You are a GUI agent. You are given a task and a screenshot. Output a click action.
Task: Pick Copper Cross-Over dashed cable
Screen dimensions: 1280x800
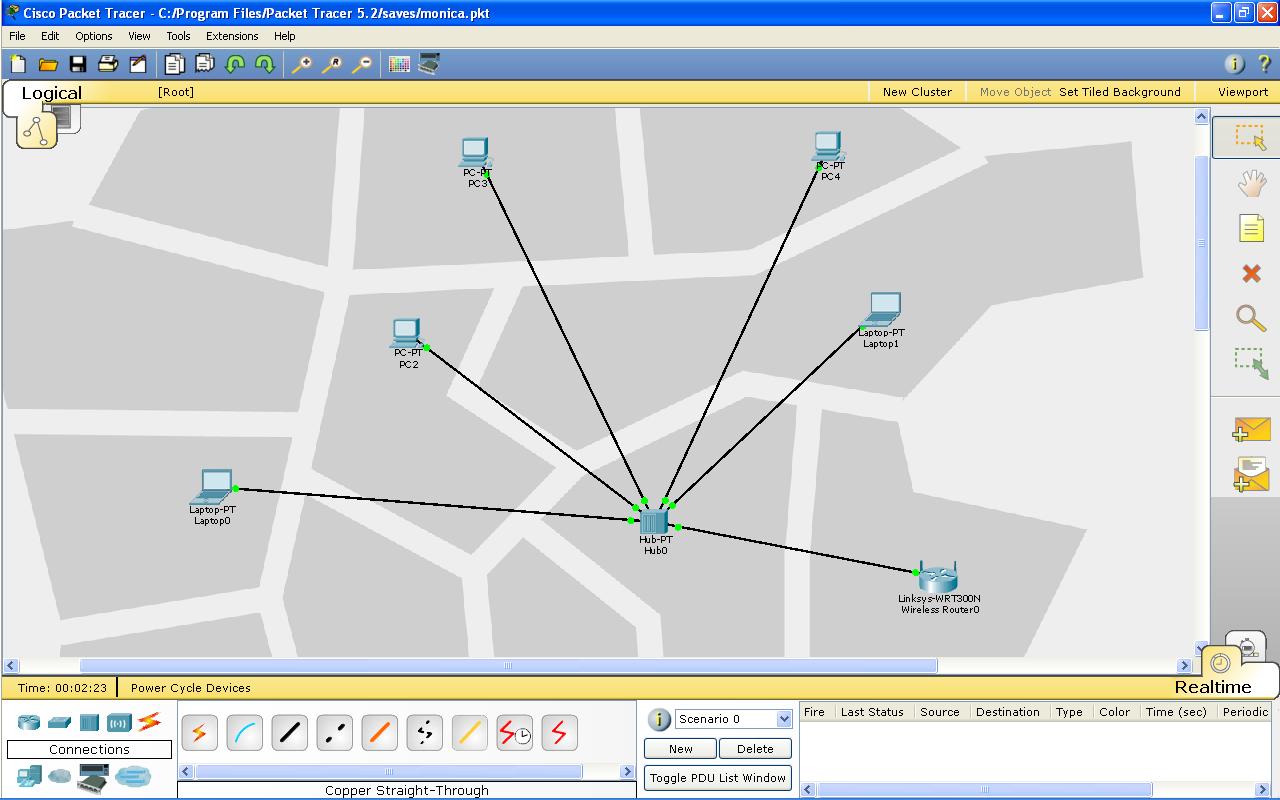(334, 734)
